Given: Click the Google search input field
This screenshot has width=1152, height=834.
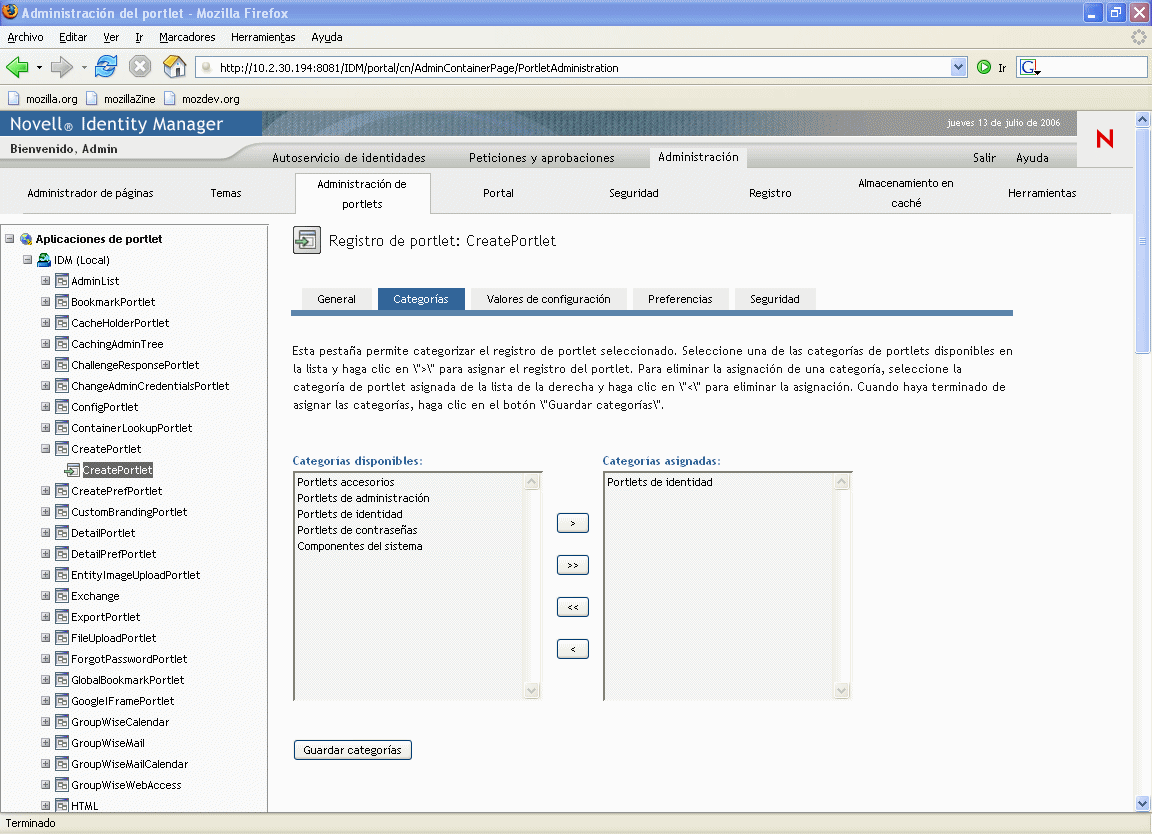Looking at the screenshot, I should (x=1093, y=68).
